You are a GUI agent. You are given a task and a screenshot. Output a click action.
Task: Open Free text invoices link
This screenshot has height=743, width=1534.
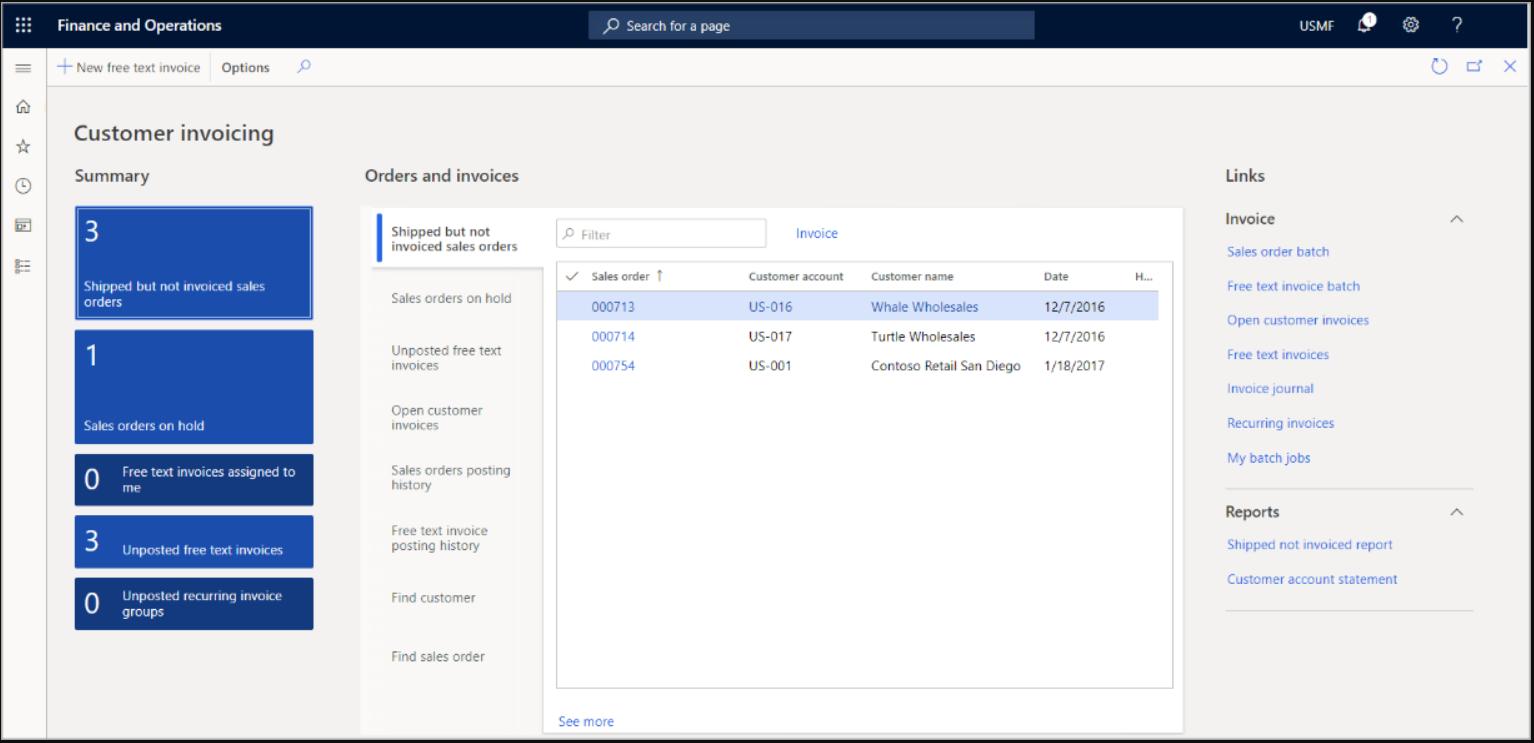1278,354
